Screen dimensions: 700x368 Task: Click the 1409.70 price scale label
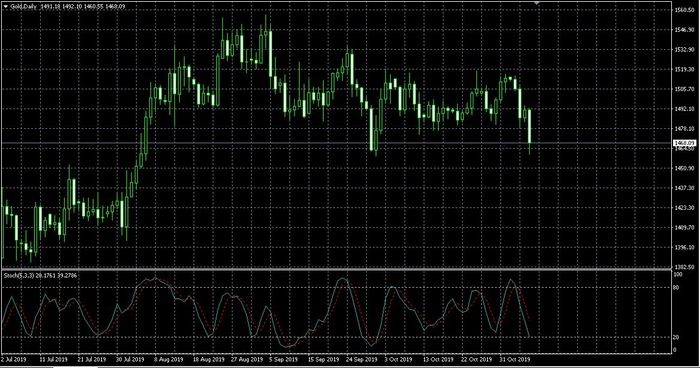tap(685, 227)
